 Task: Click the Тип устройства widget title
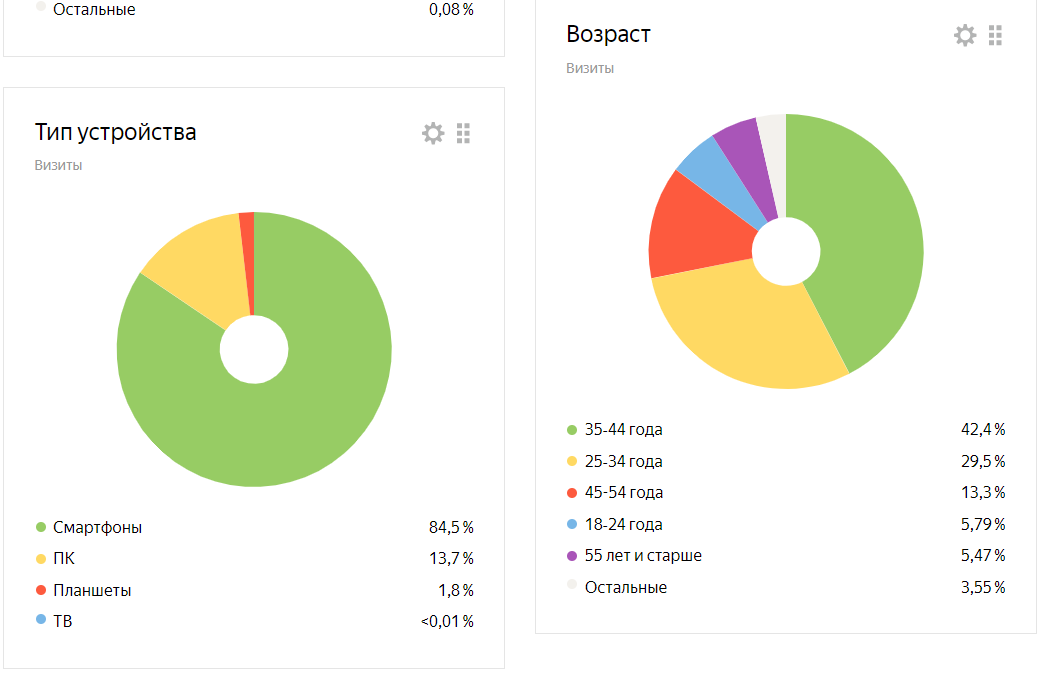click(x=115, y=132)
